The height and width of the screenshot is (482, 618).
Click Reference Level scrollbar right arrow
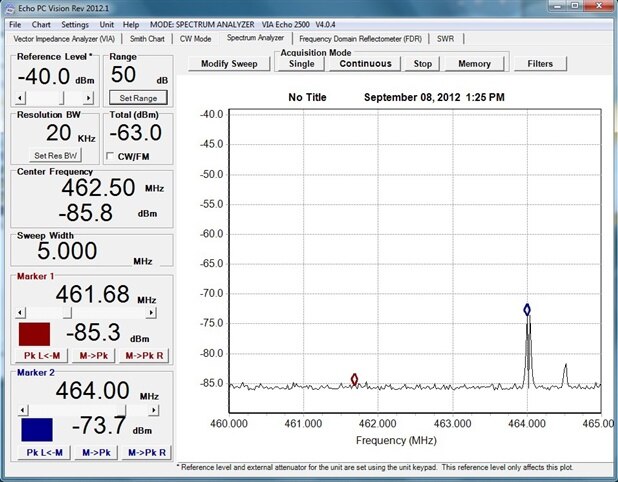[88, 98]
